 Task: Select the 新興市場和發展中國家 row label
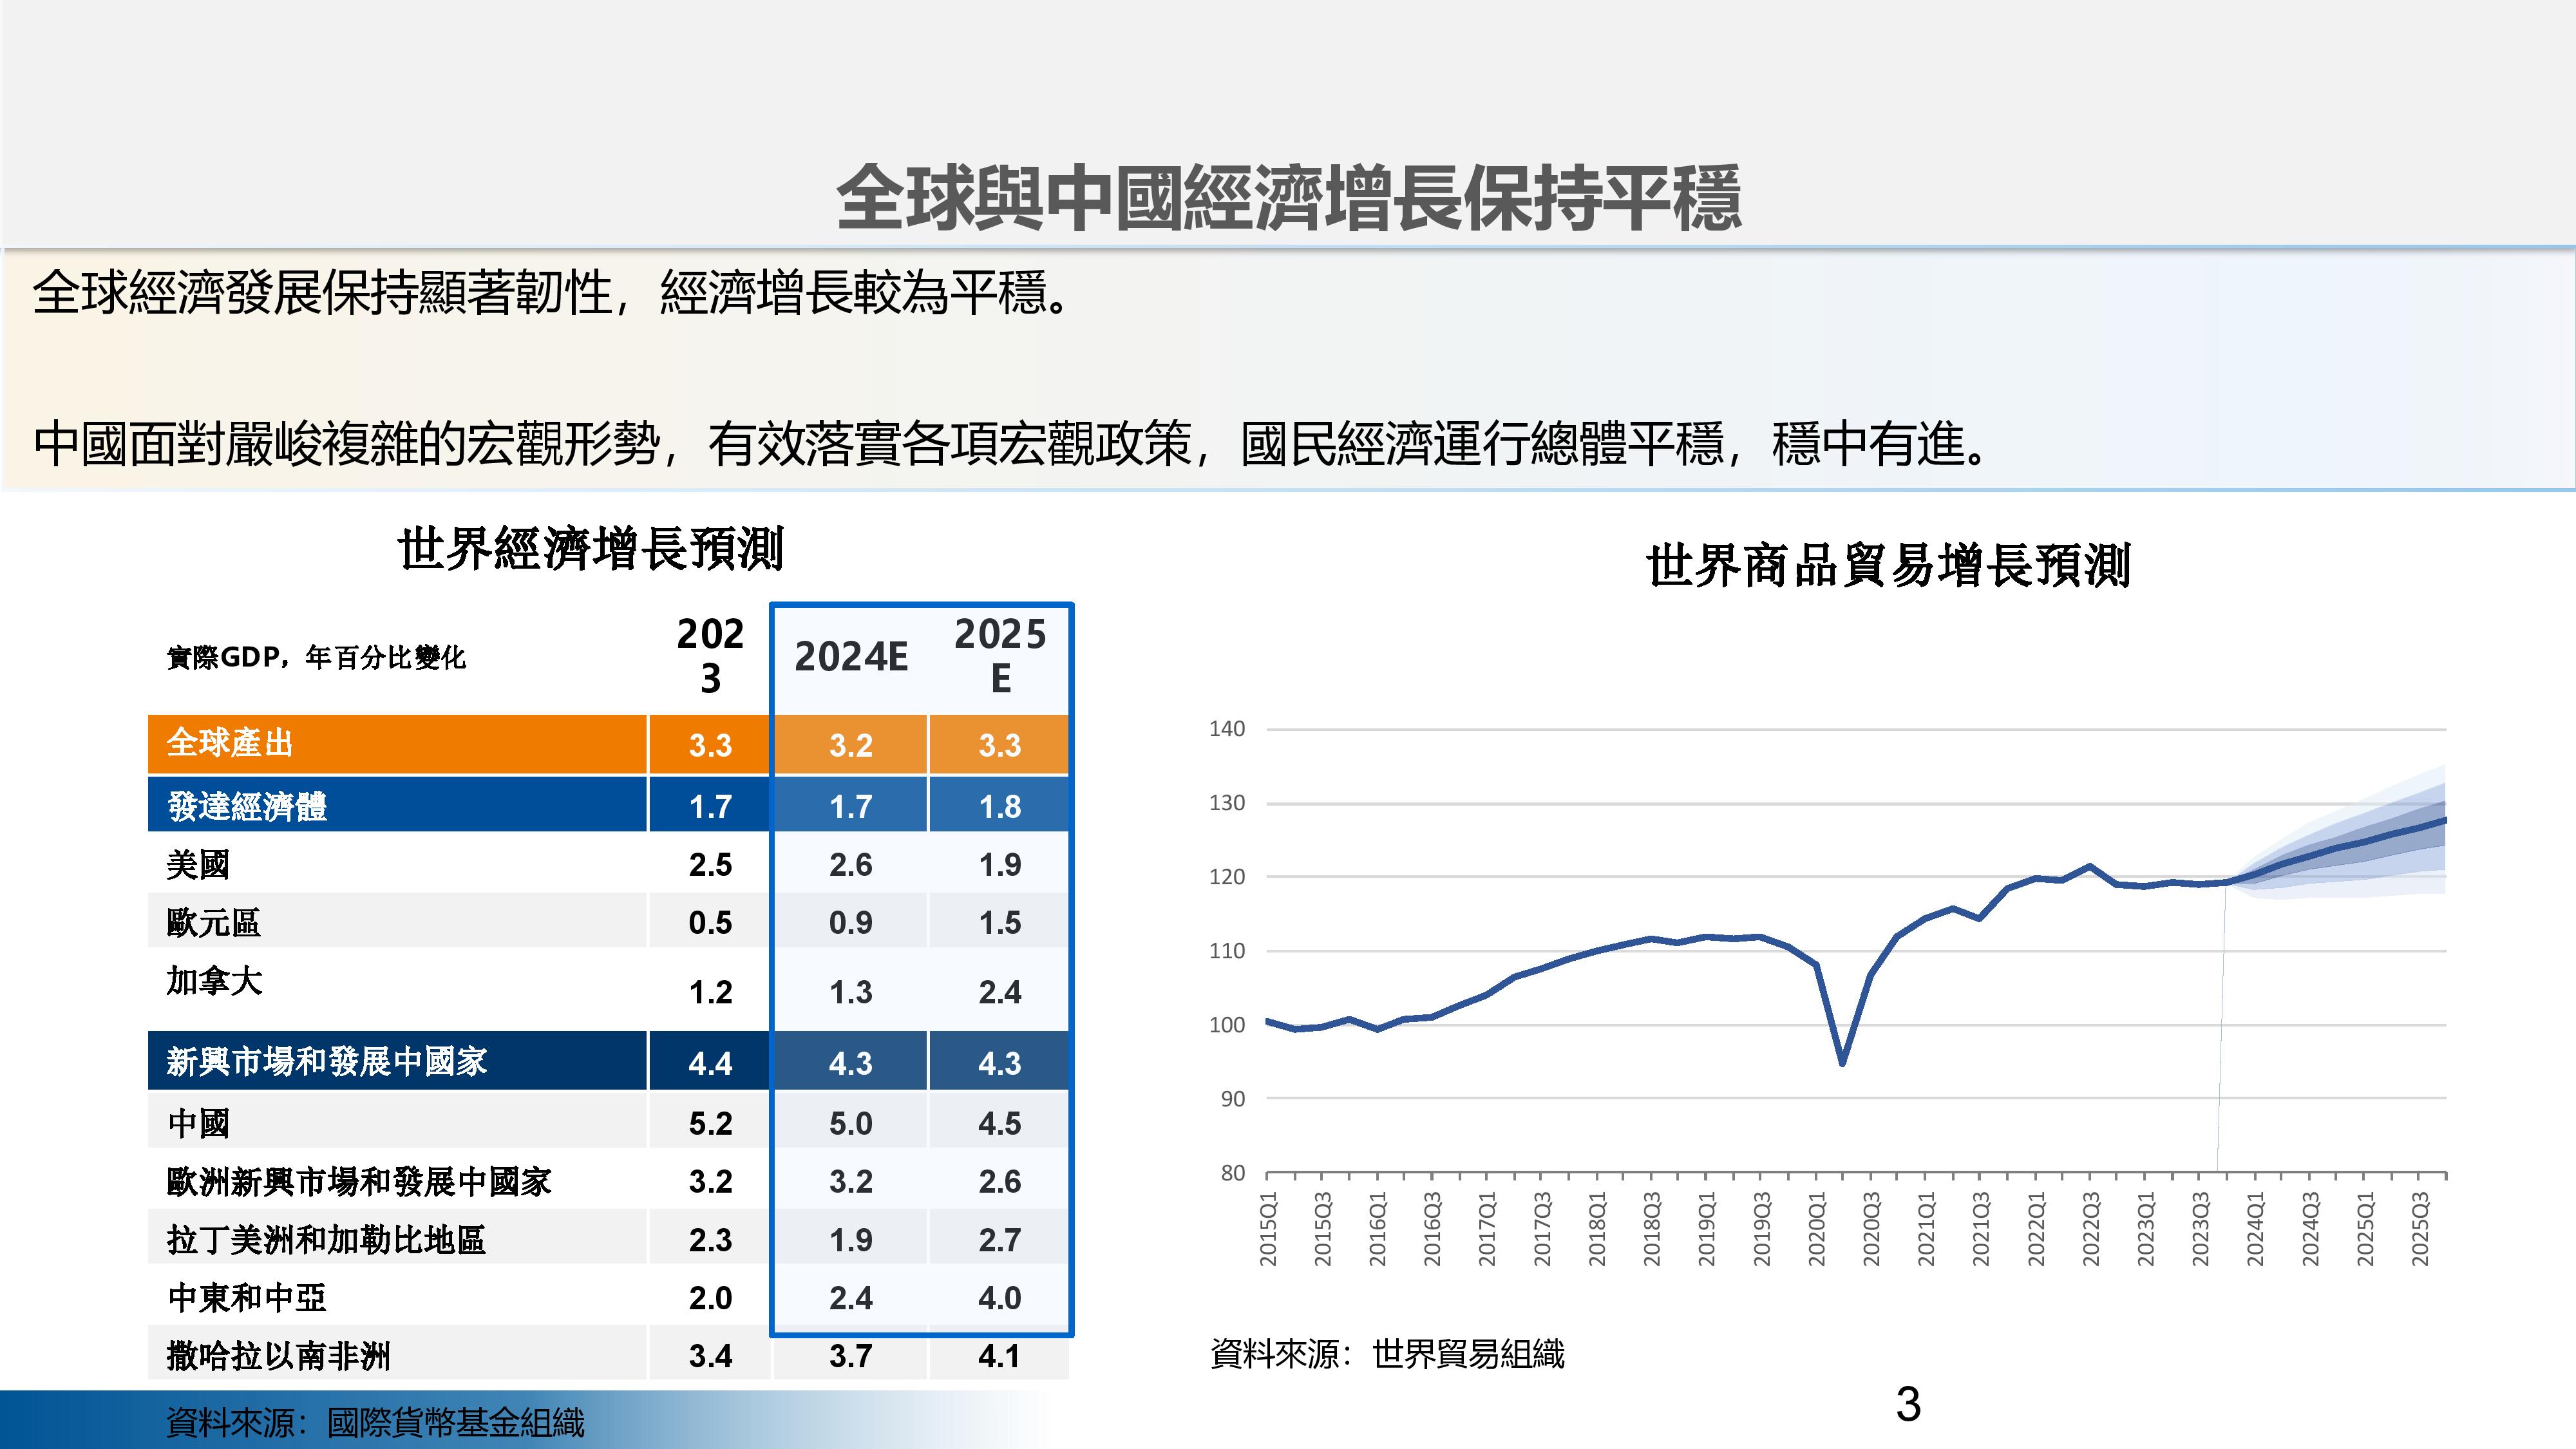[x=327, y=1061]
